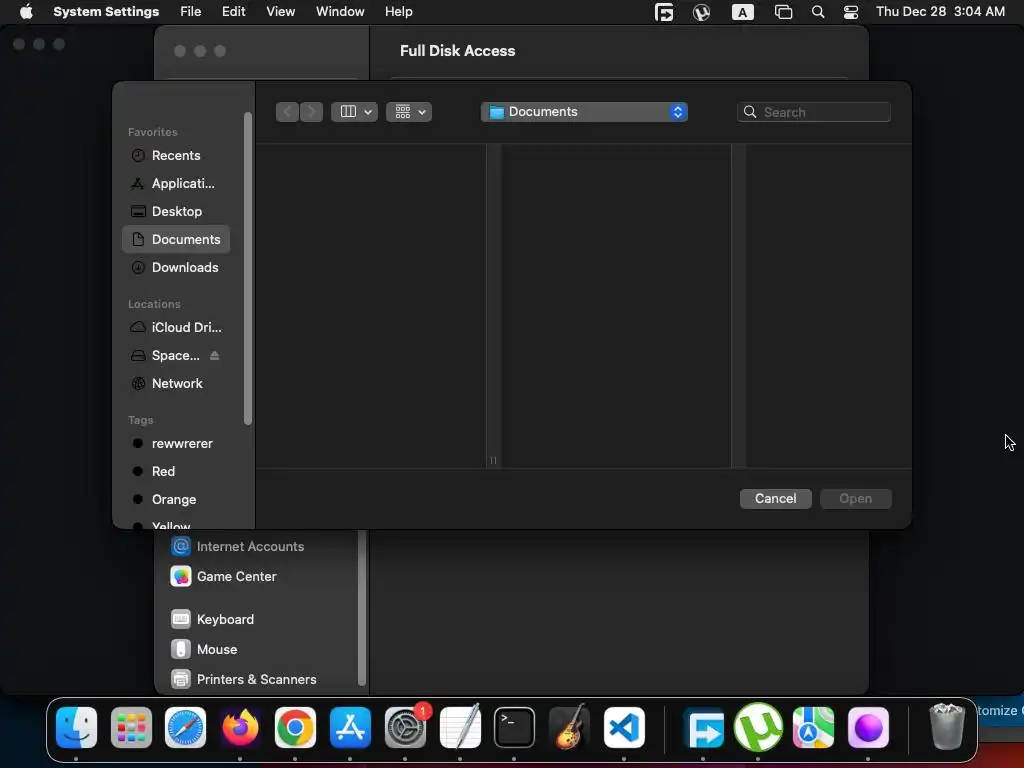
Task: Click the Open button
Action: pyautogui.click(x=856, y=499)
